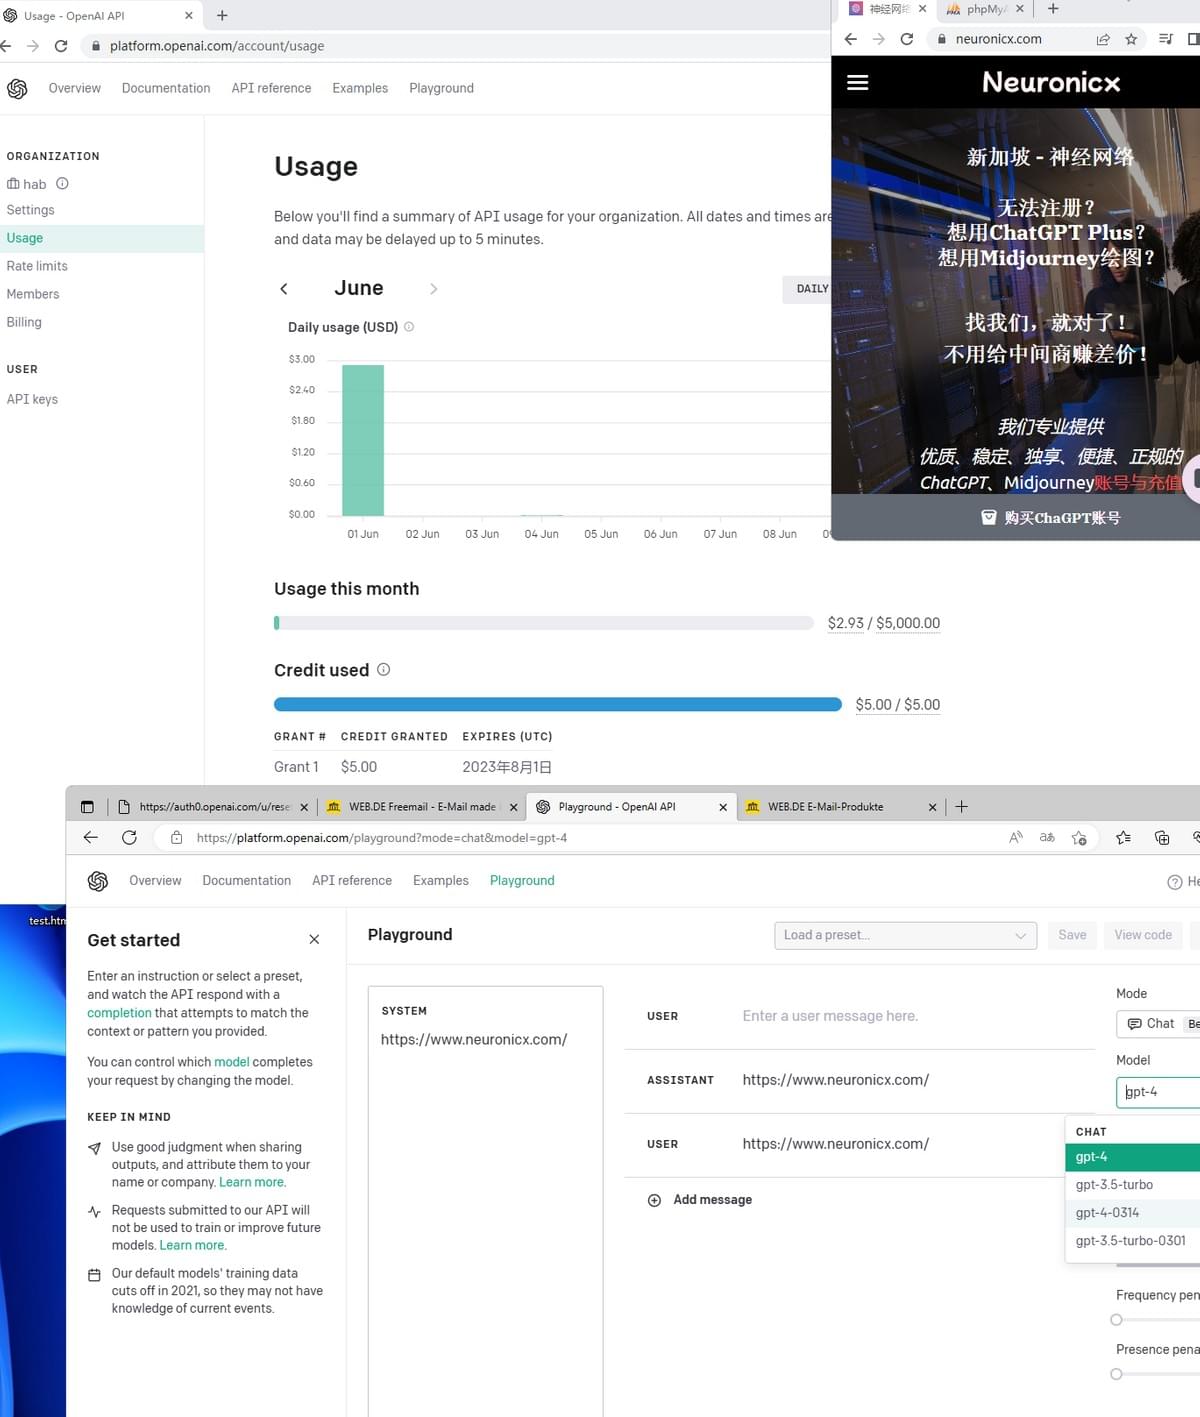Close the Usage - OpenAI API tab
The height and width of the screenshot is (1417, 1200).
(188, 15)
